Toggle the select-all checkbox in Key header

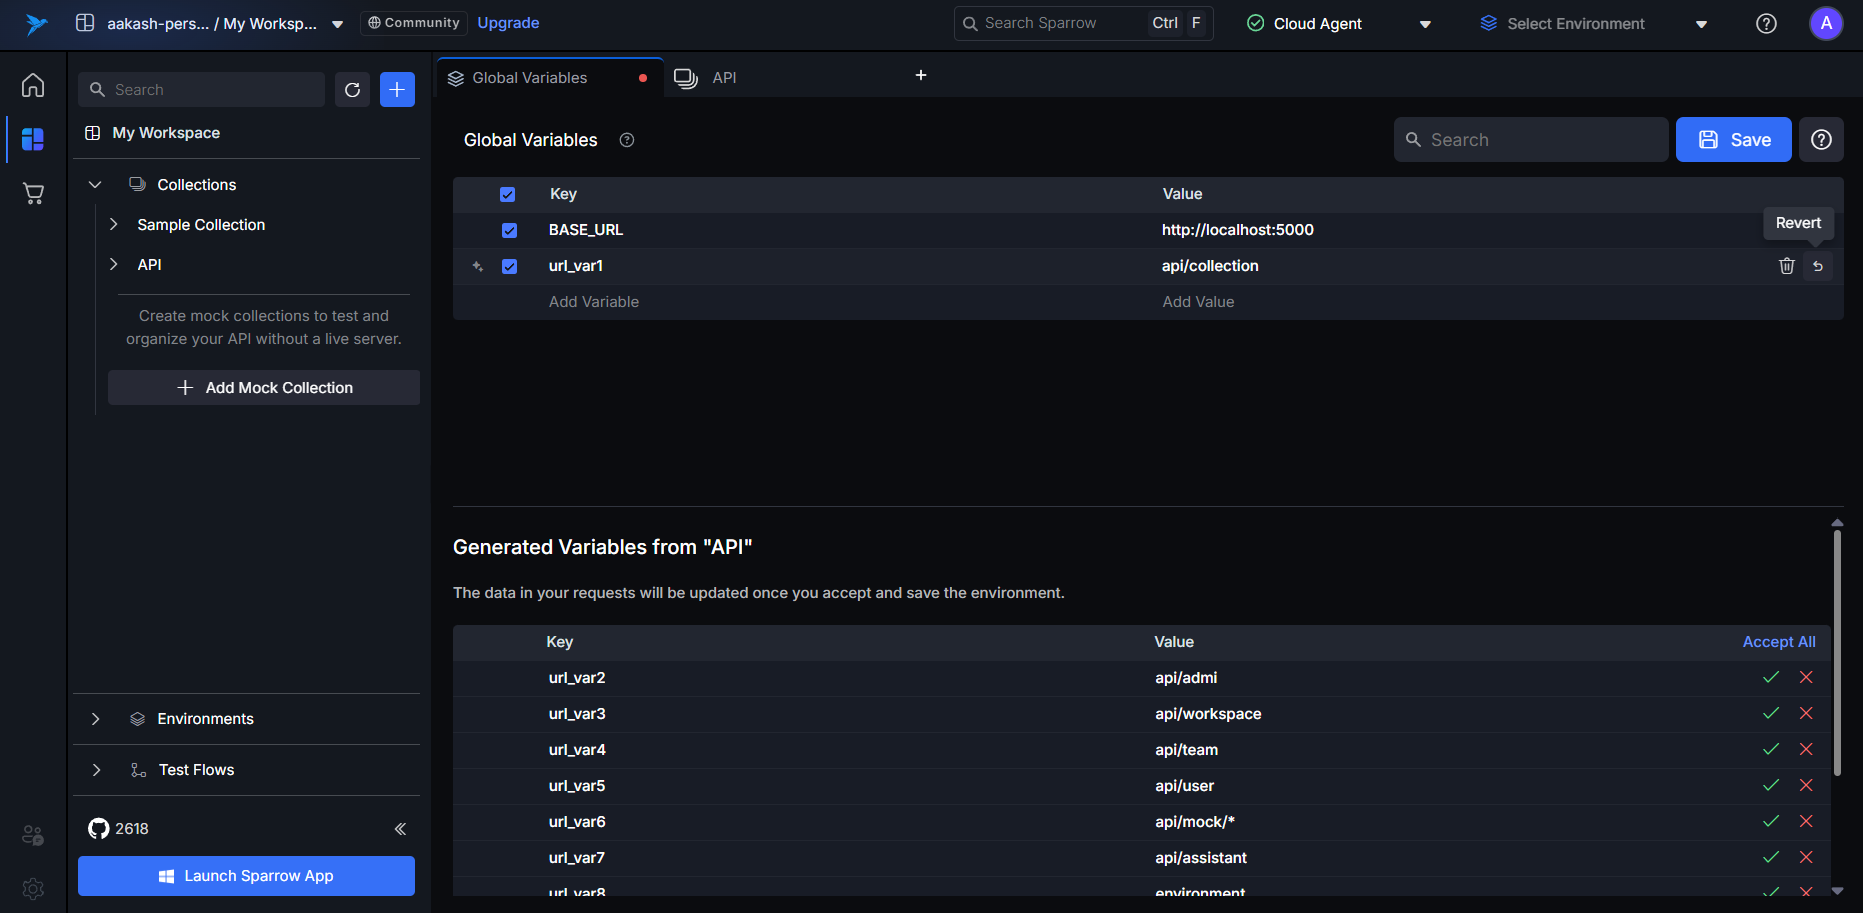point(508,194)
